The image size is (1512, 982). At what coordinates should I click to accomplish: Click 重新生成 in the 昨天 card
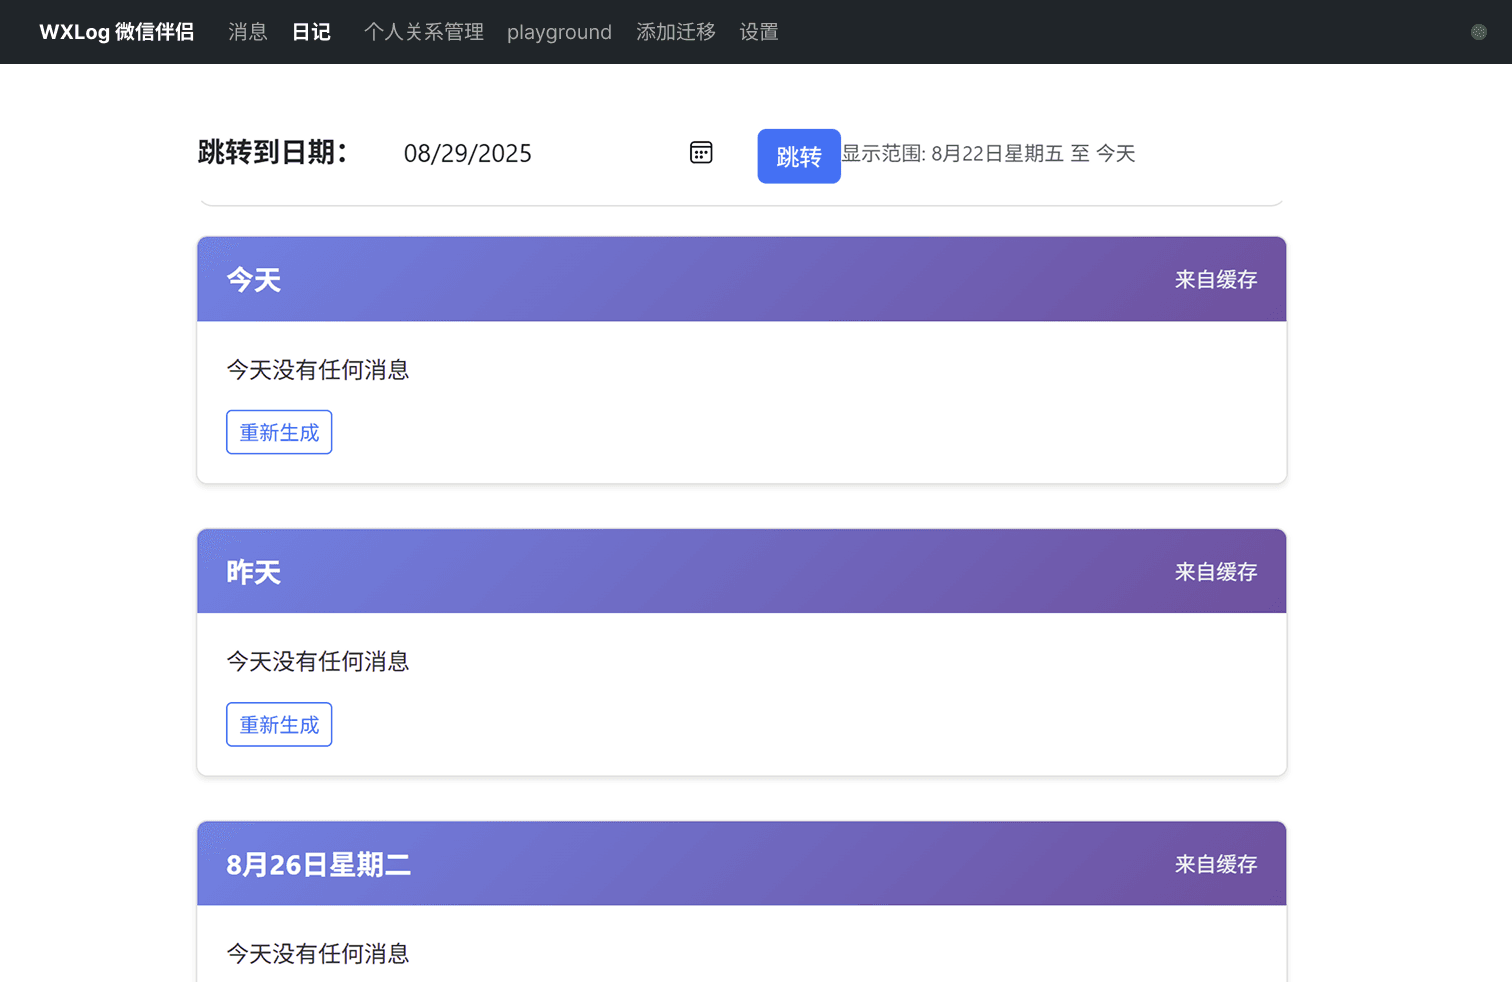[x=279, y=724]
